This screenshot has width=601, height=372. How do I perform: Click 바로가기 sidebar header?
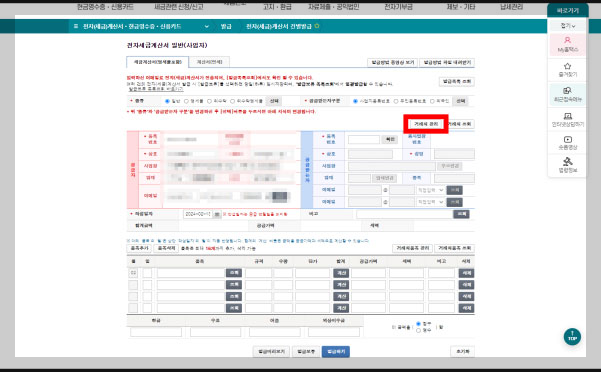pos(568,10)
